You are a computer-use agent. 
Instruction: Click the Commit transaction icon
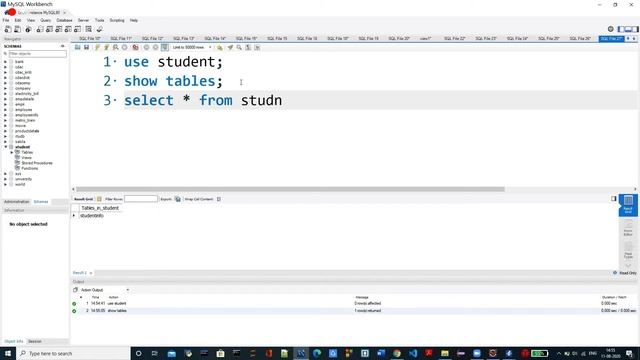(x=146, y=47)
